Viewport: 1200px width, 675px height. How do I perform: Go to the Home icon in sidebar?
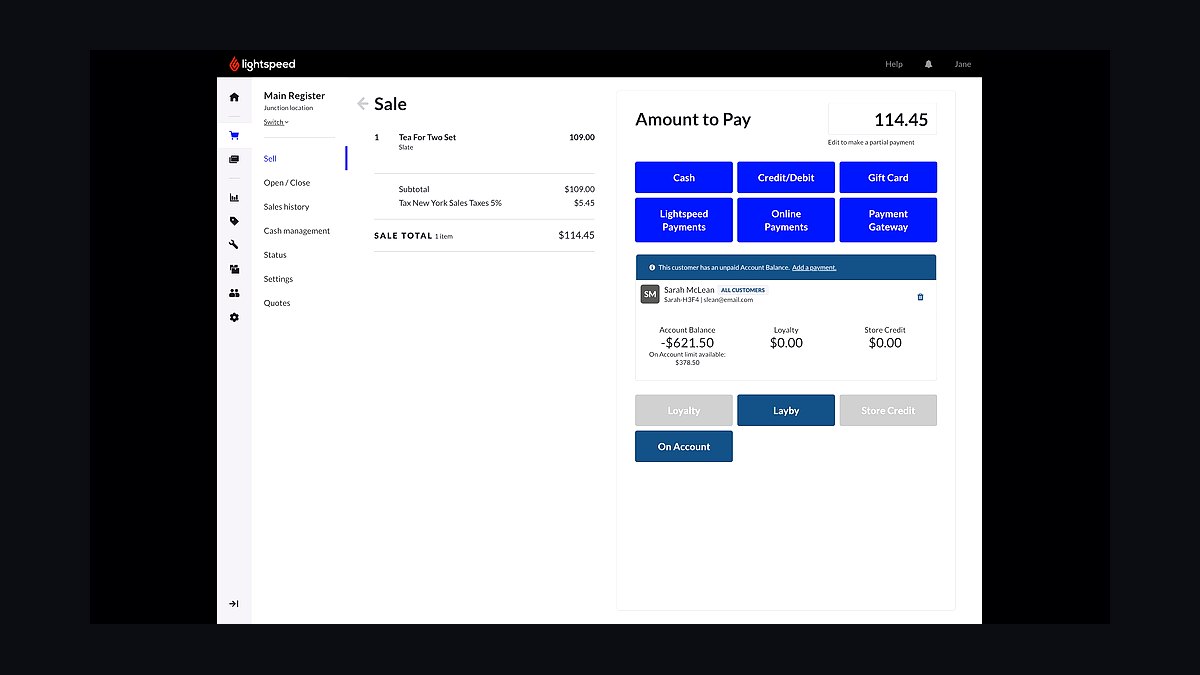point(234,97)
